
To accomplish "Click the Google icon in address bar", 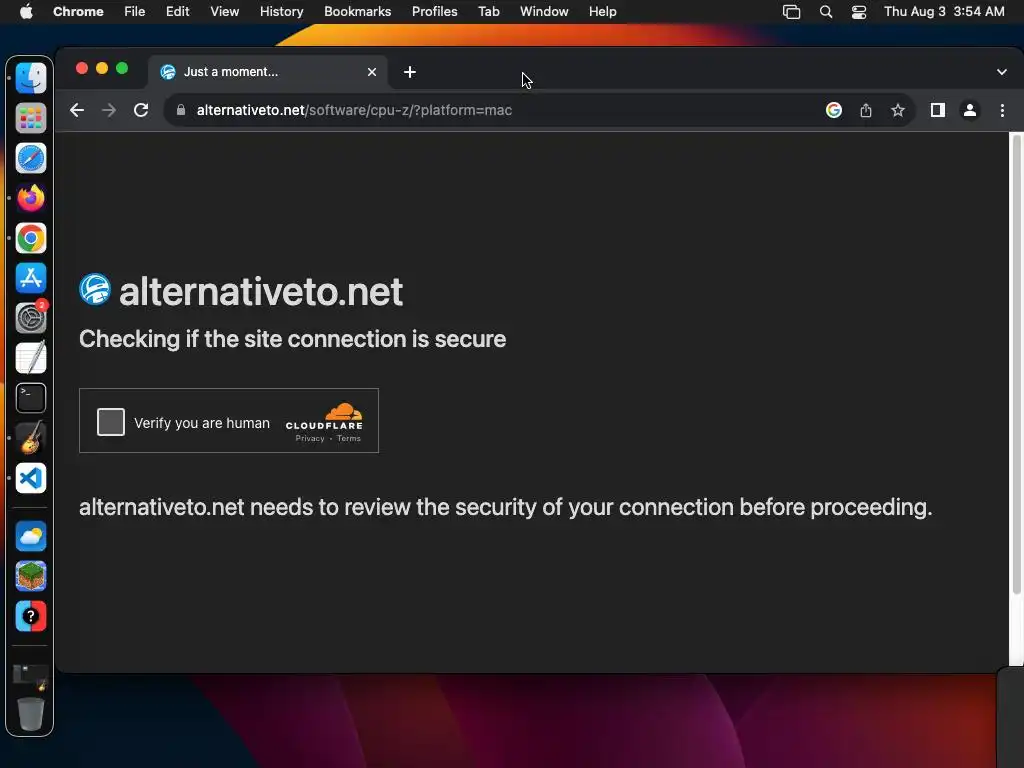I will point(833,110).
